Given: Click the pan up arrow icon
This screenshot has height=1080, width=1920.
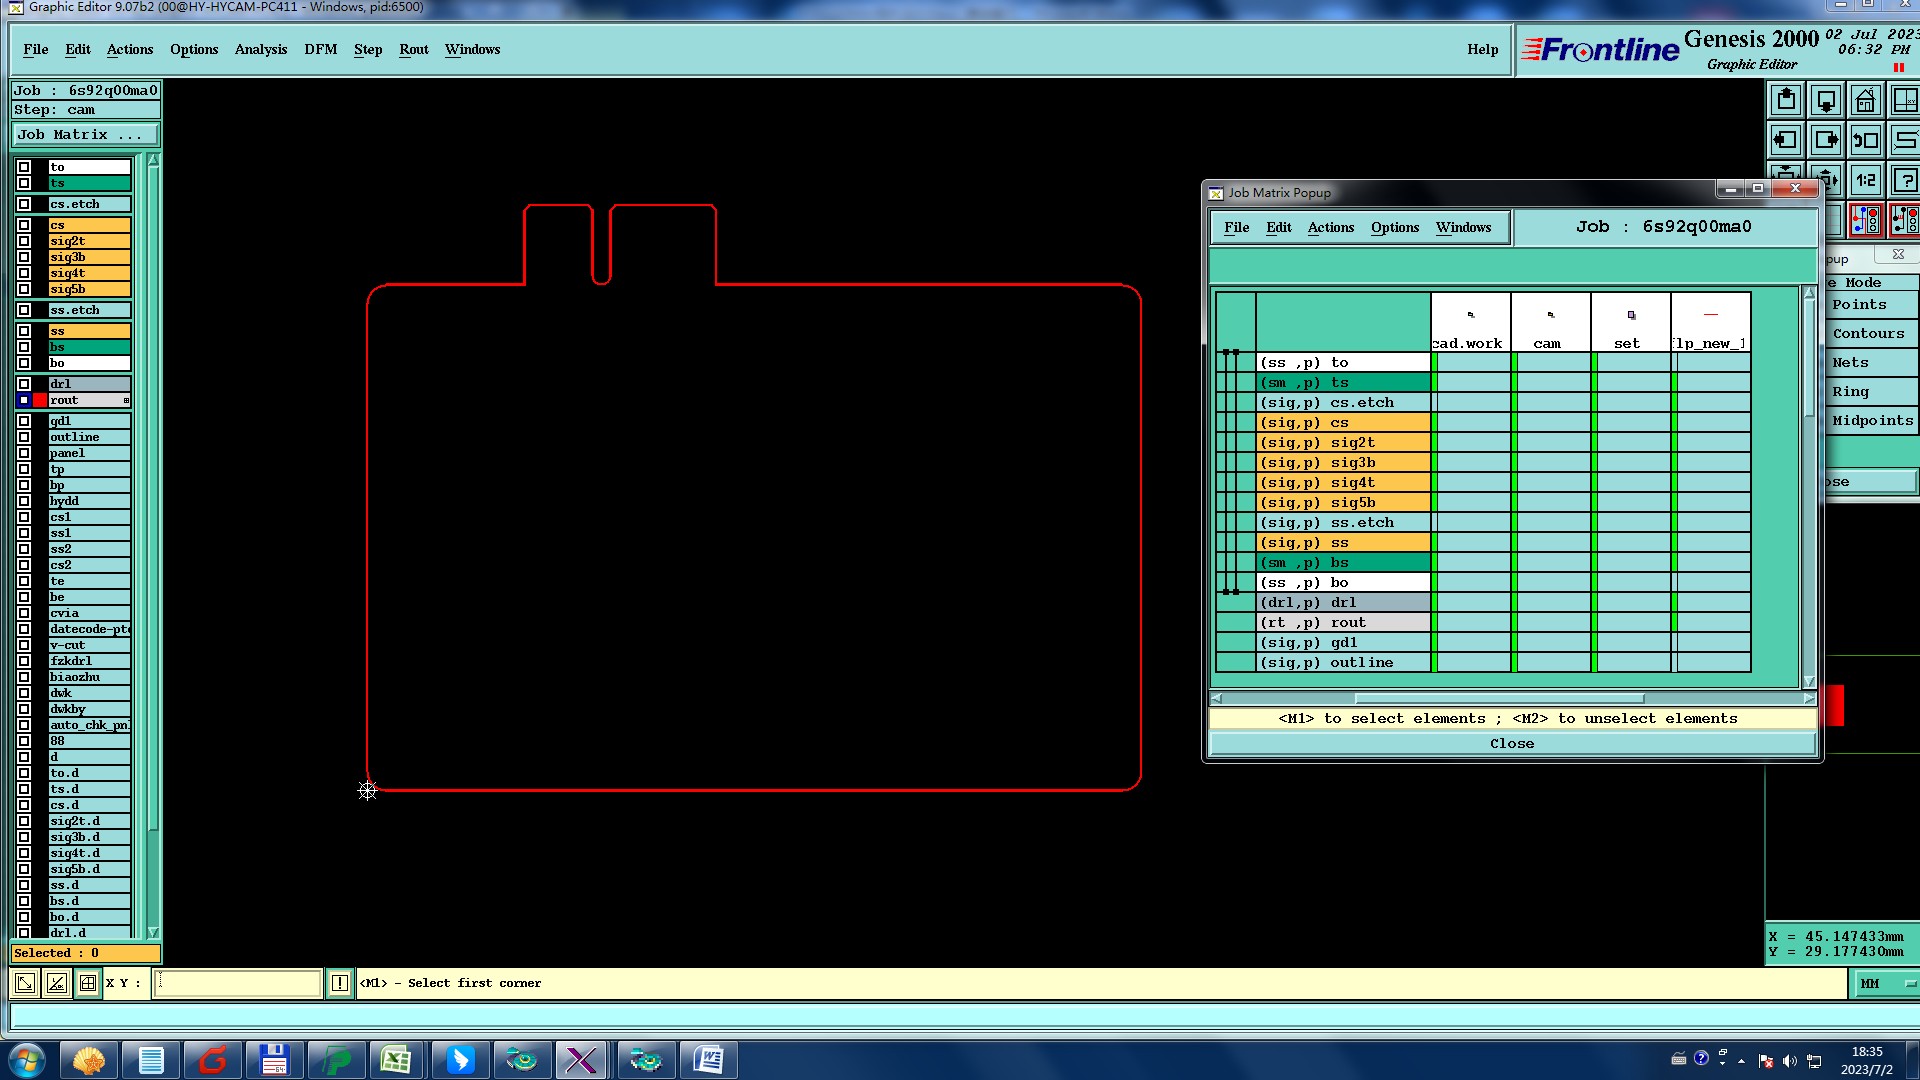Looking at the screenshot, I should click(x=1786, y=101).
